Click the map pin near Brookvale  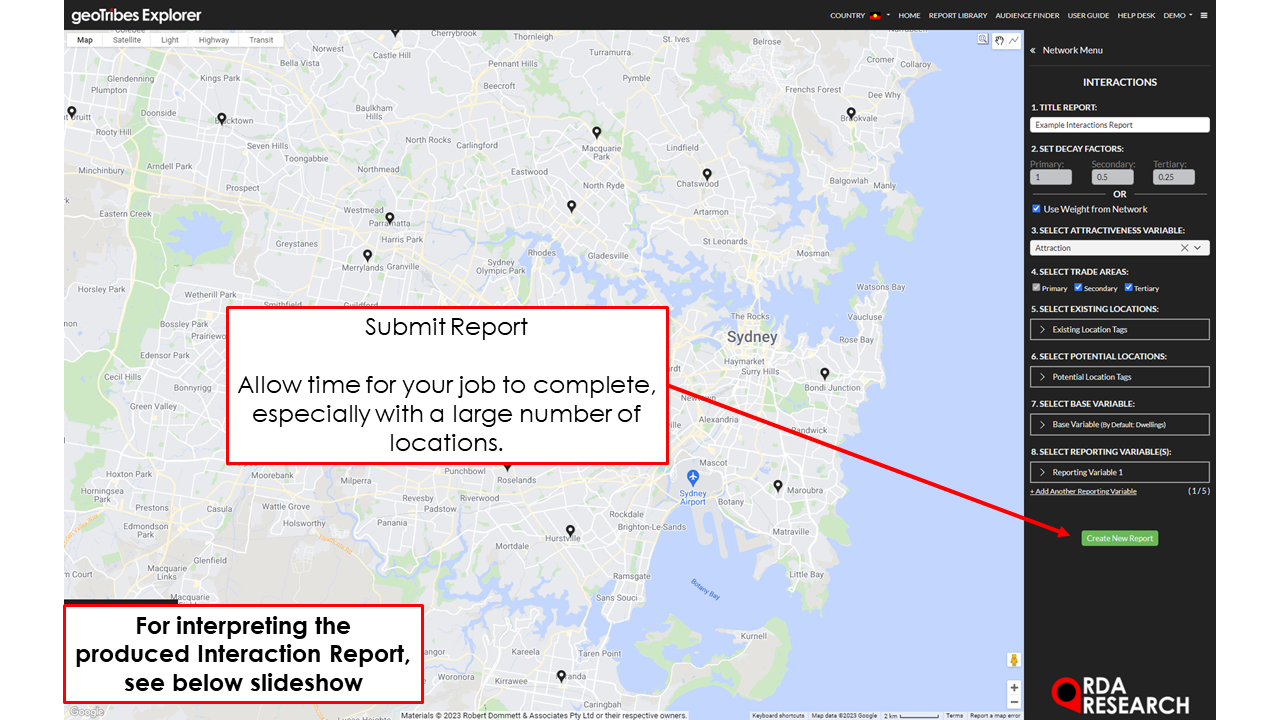[x=851, y=113]
